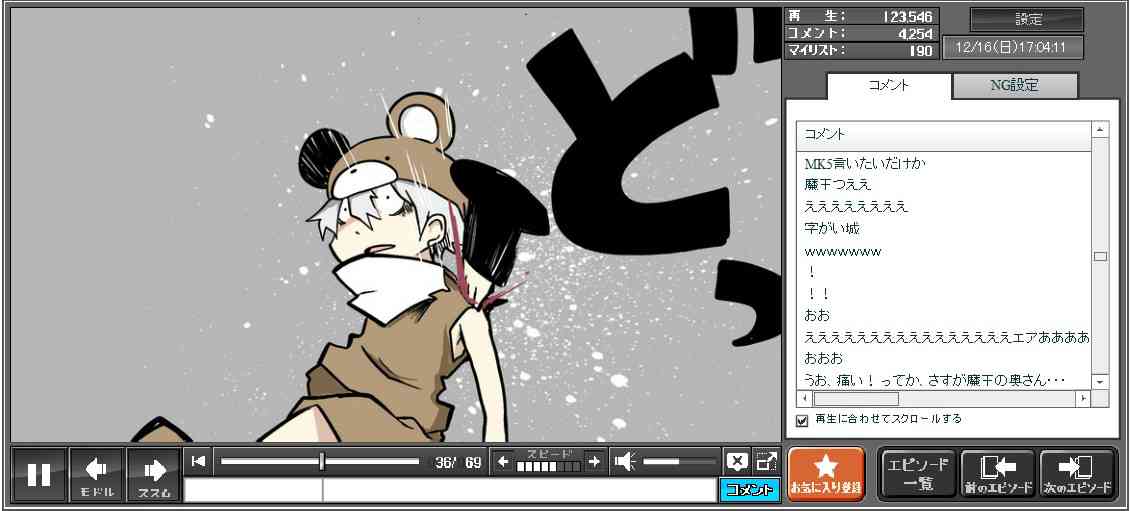Click the ススム (forward) arrow button
This screenshot has height=511, width=1131.
pyautogui.click(x=154, y=474)
